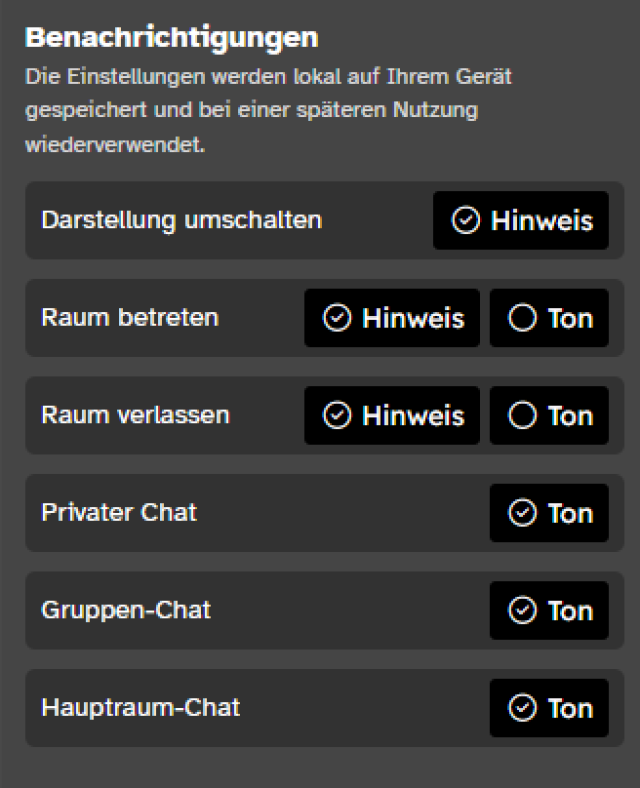The image size is (640, 788).
Task: Select the Darstellung umschalten row label
Action: point(181,220)
